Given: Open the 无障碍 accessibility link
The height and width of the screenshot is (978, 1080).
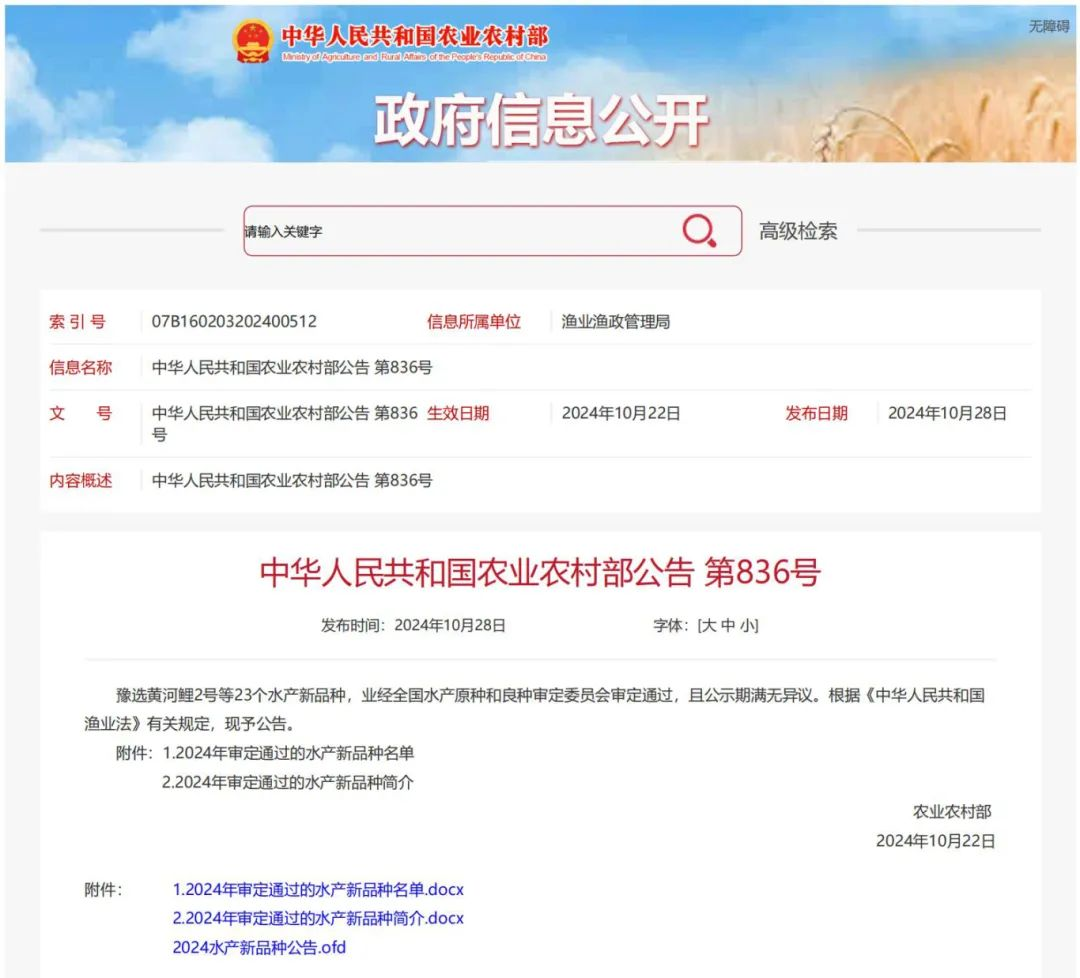Looking at the screenshot, I should [1049, 26].
